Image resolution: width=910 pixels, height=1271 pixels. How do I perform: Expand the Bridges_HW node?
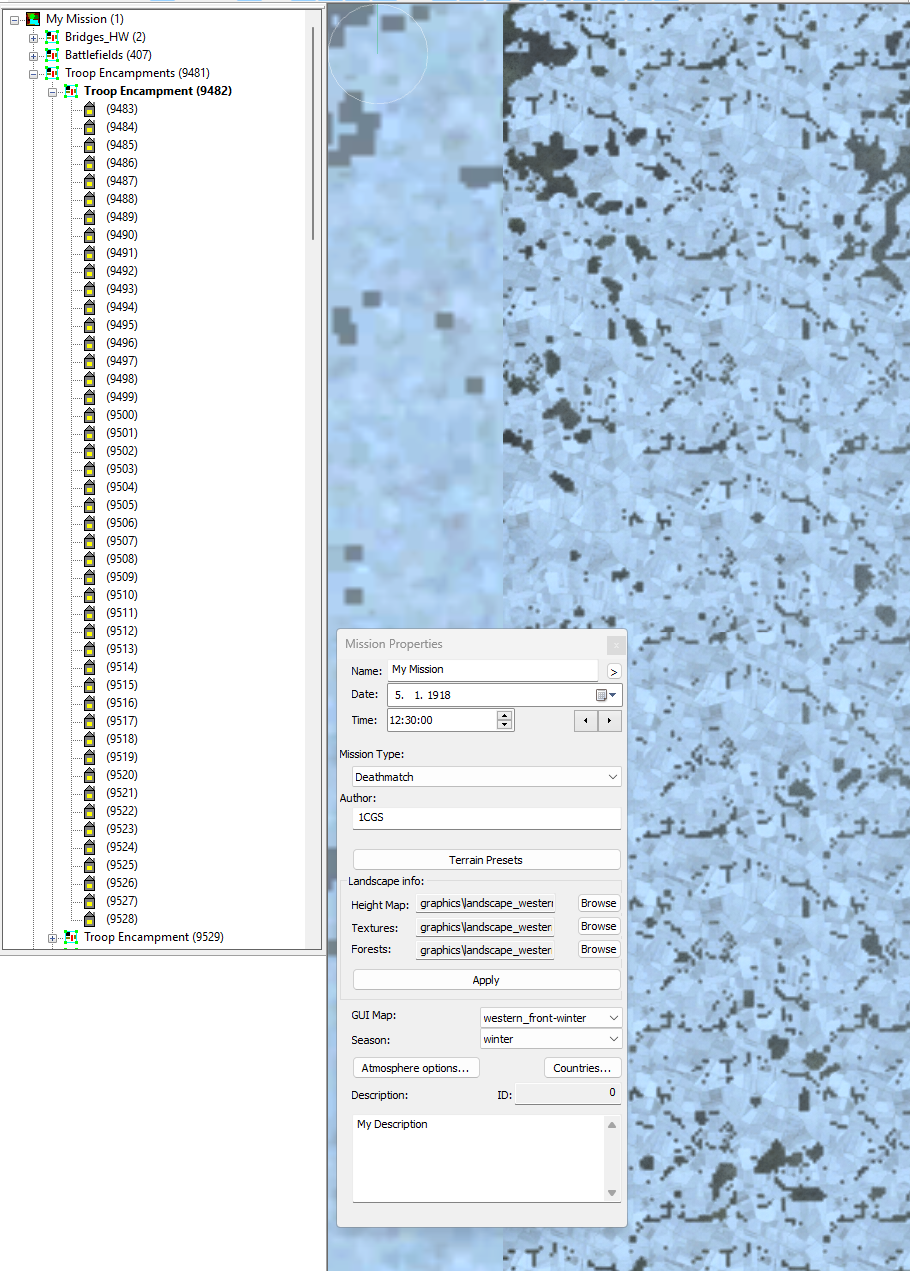point(33,37)
